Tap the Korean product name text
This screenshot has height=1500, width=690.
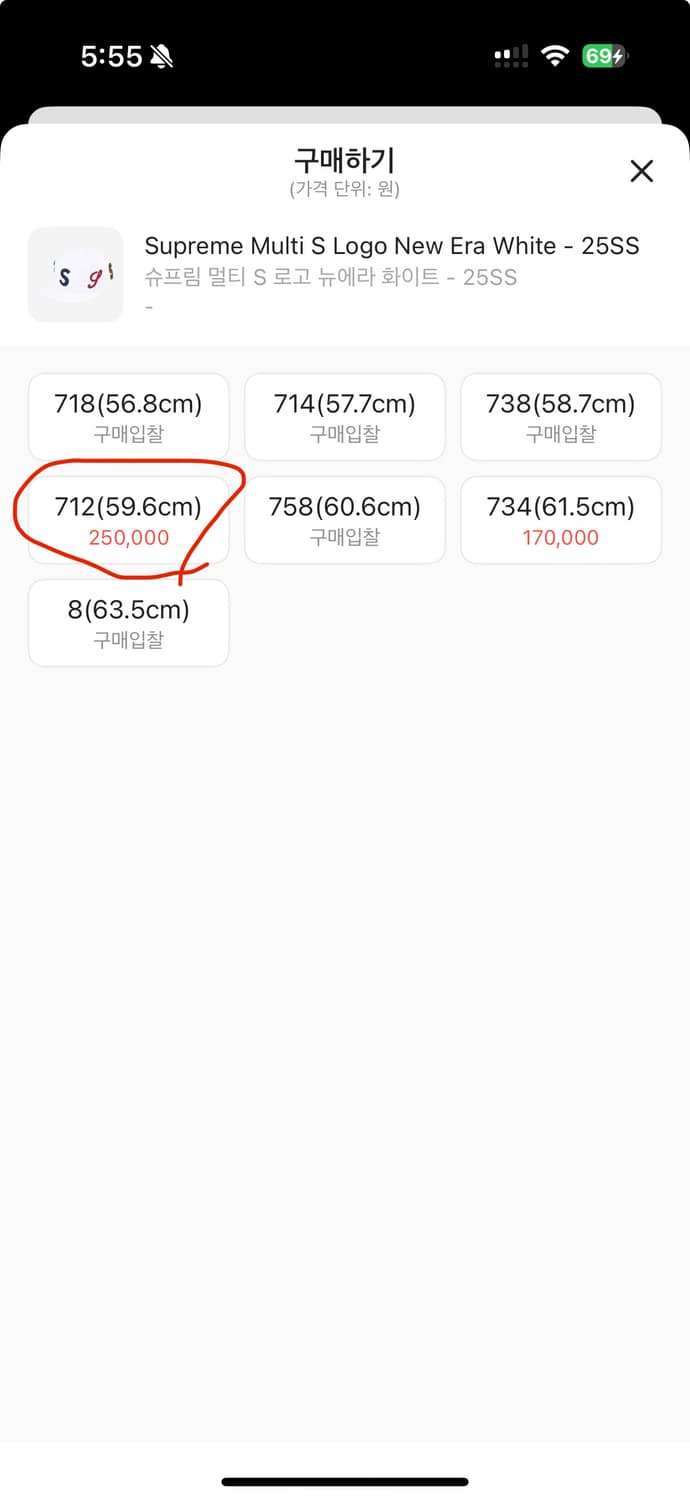point(331,277)
